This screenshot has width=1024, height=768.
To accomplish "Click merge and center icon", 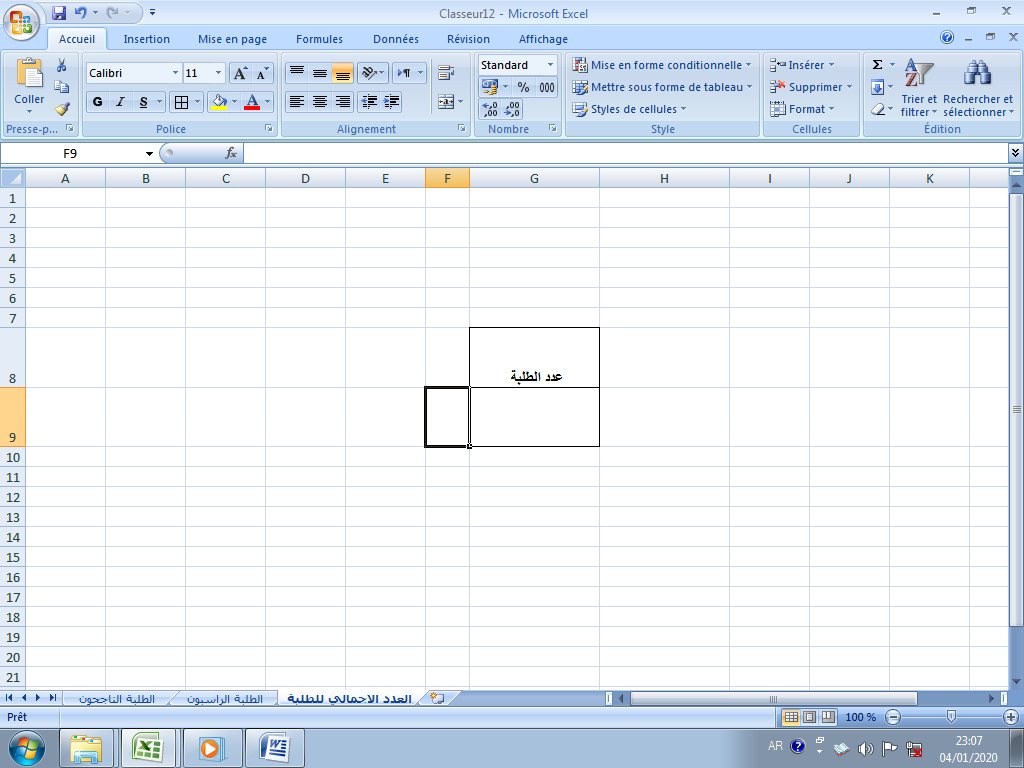I will coord(445,102).
